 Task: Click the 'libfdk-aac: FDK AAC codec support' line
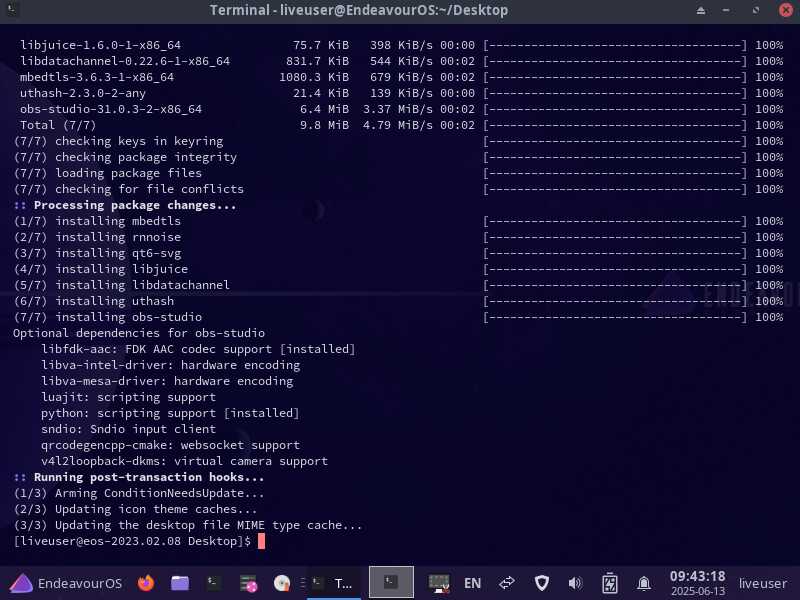coord(198,349)
